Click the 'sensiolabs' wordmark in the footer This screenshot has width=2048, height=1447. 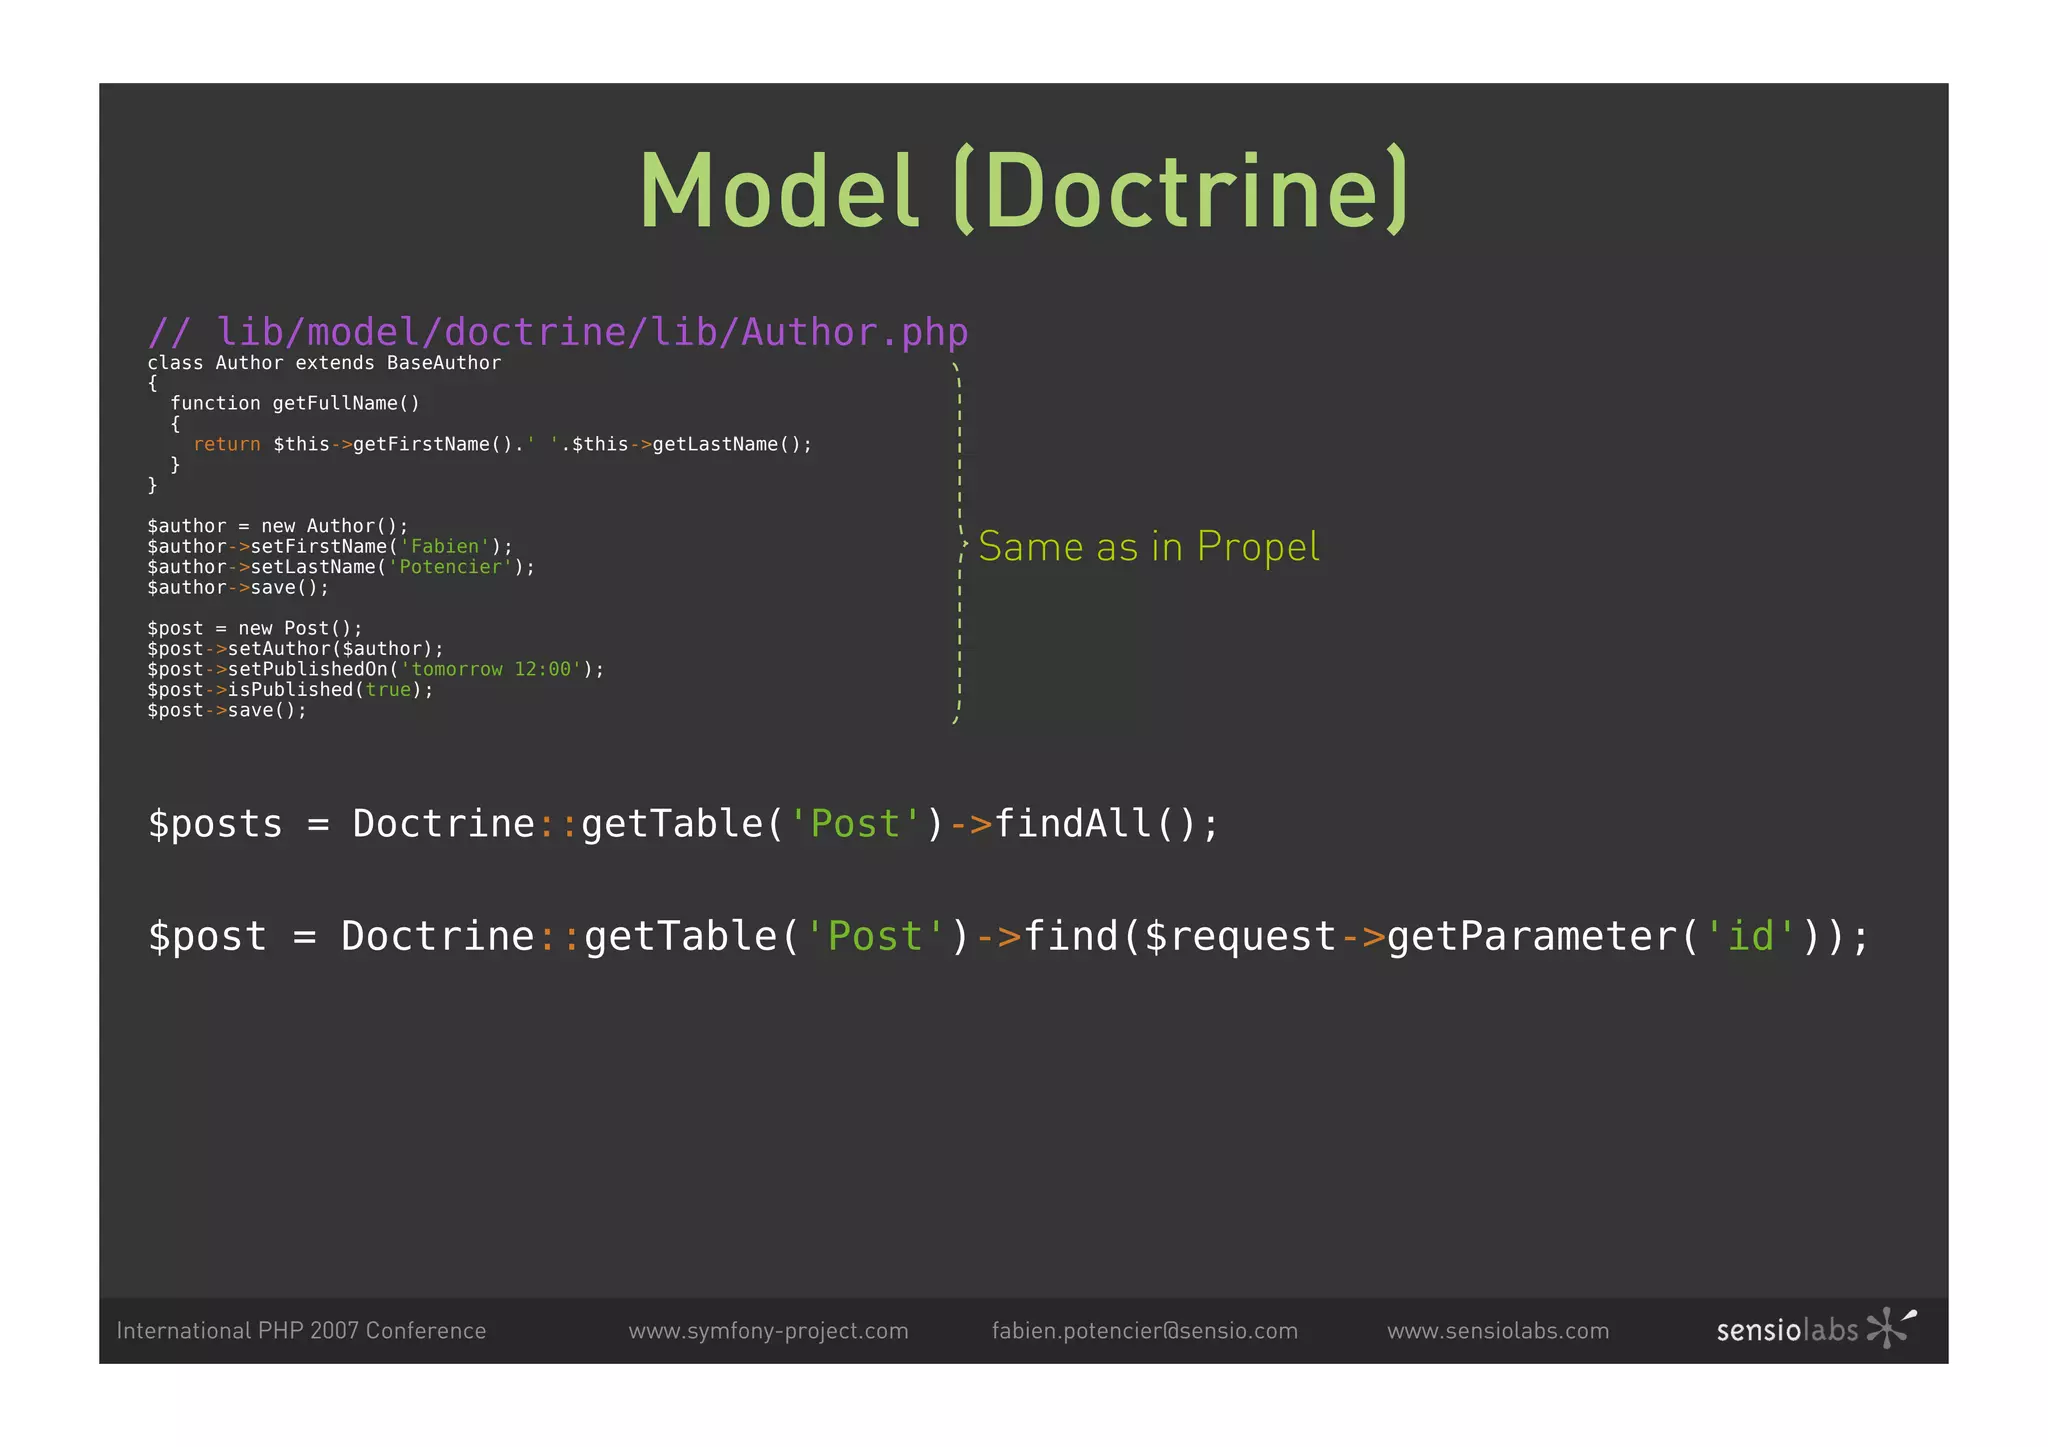click(x=1787, y=1330)
